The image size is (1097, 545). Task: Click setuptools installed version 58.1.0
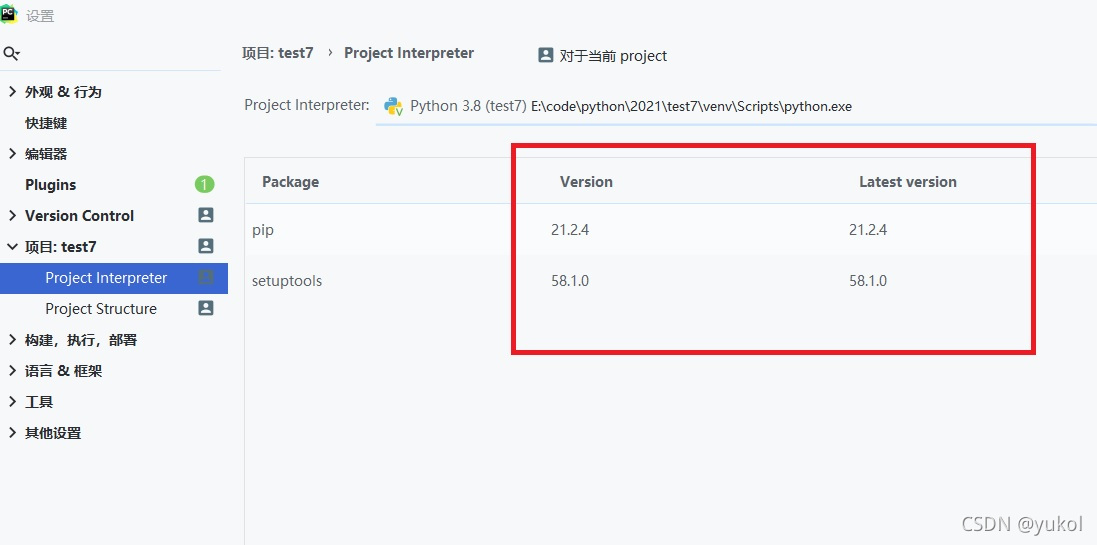[570, 281]
